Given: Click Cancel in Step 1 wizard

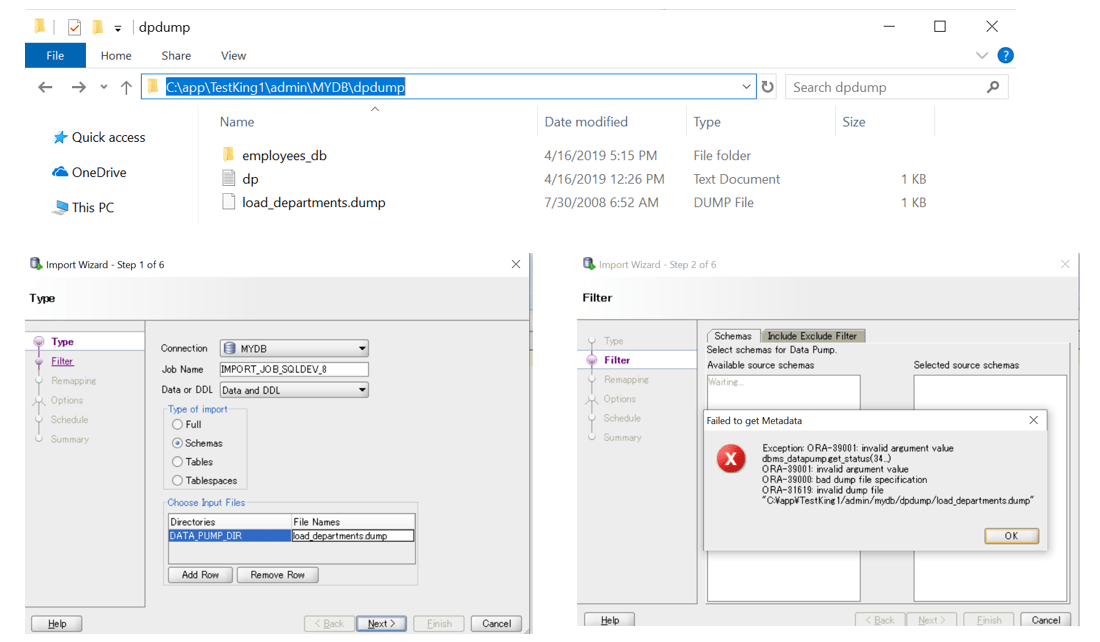Looking at the screenshot, I should coord(497,624).
